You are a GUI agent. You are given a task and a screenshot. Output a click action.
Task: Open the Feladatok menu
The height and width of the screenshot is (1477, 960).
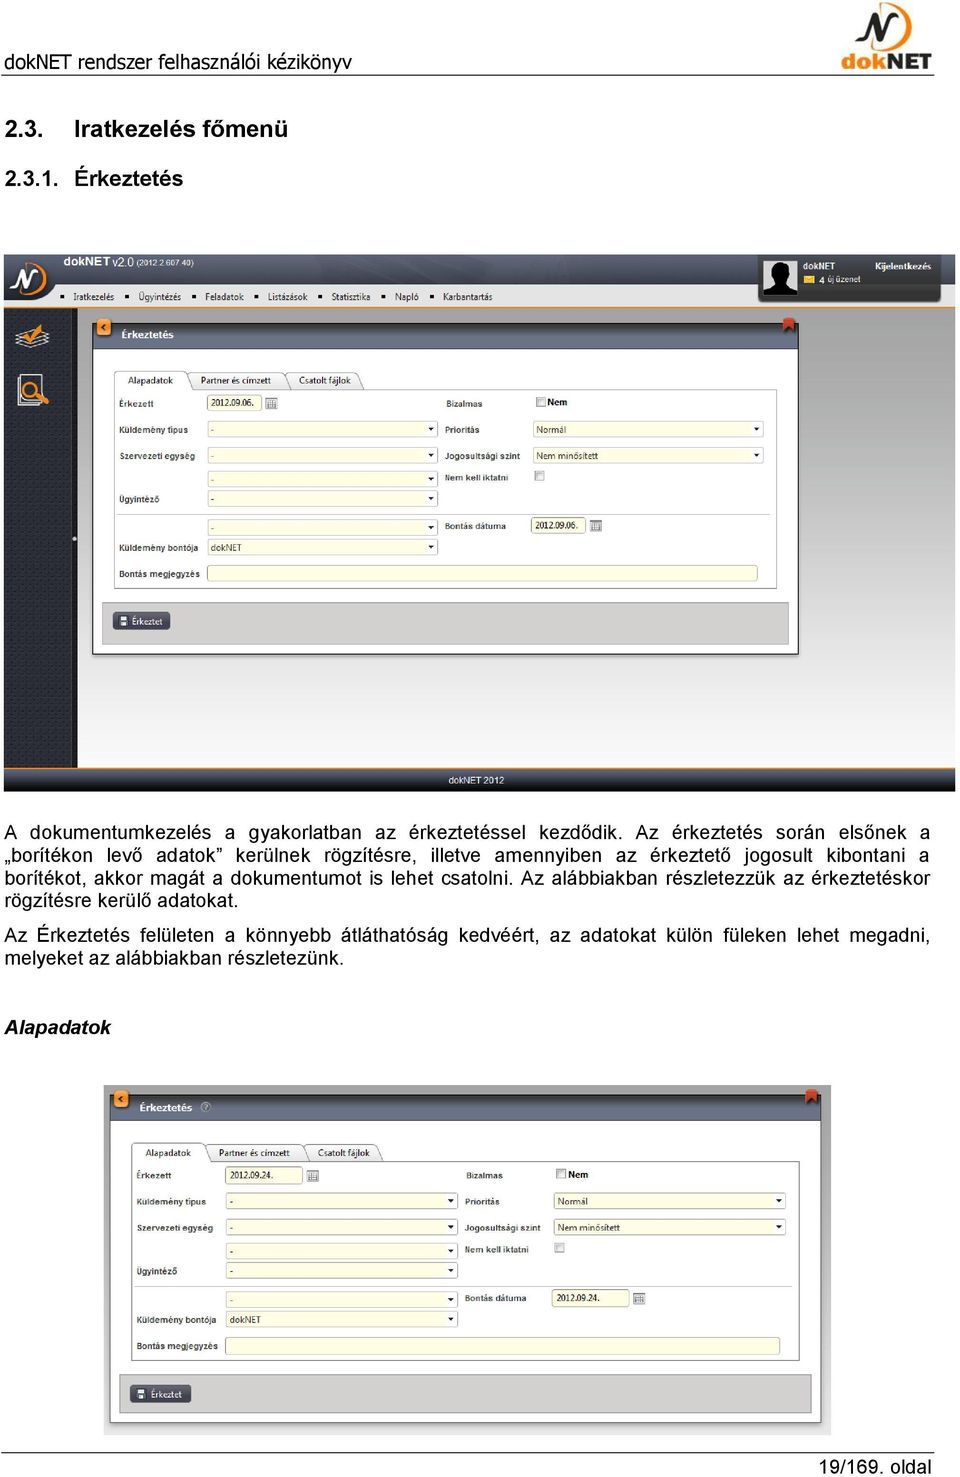coord(224,297)
